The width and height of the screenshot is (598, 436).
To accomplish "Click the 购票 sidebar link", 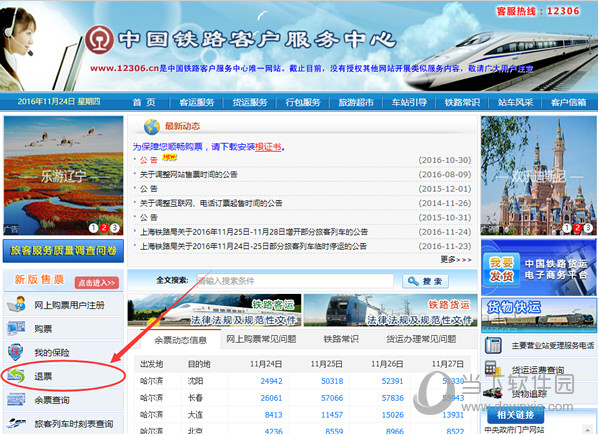I will (x=43, y=328).
